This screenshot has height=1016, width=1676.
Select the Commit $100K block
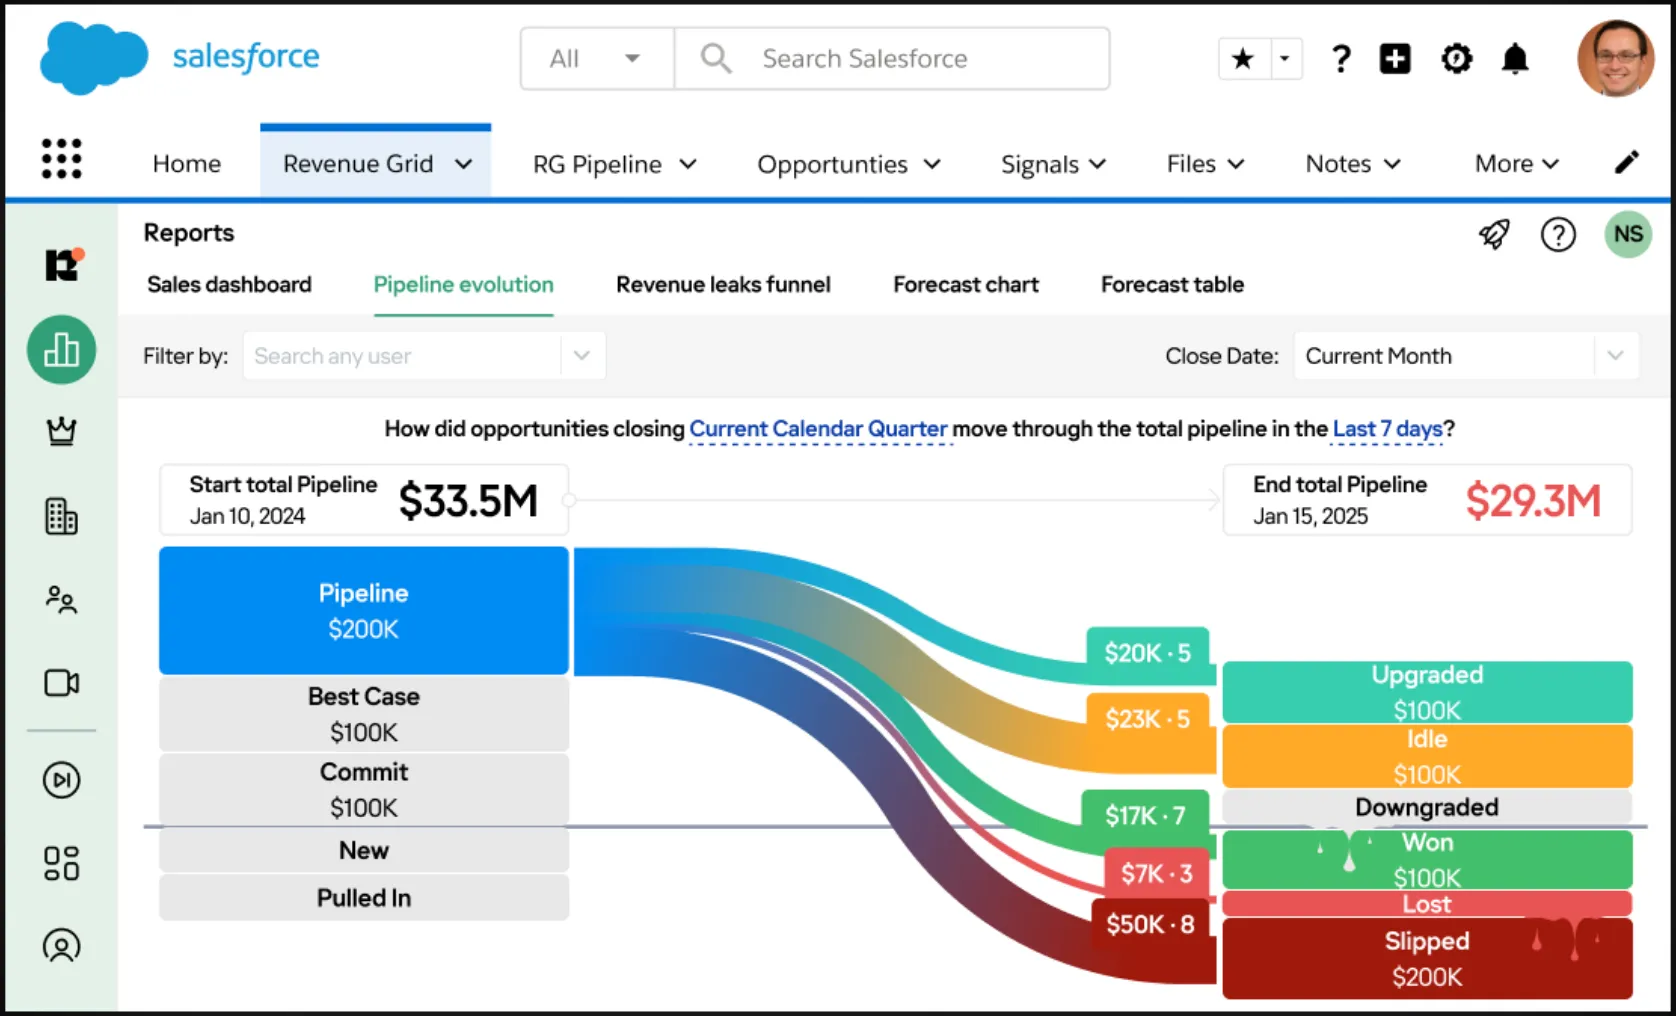(364, 790)
